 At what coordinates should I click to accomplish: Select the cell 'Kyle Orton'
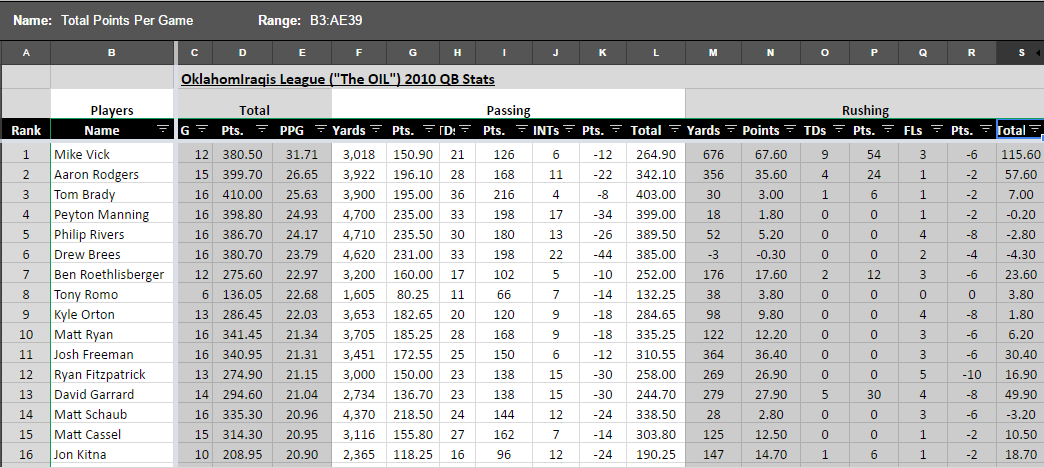(112, 314)
